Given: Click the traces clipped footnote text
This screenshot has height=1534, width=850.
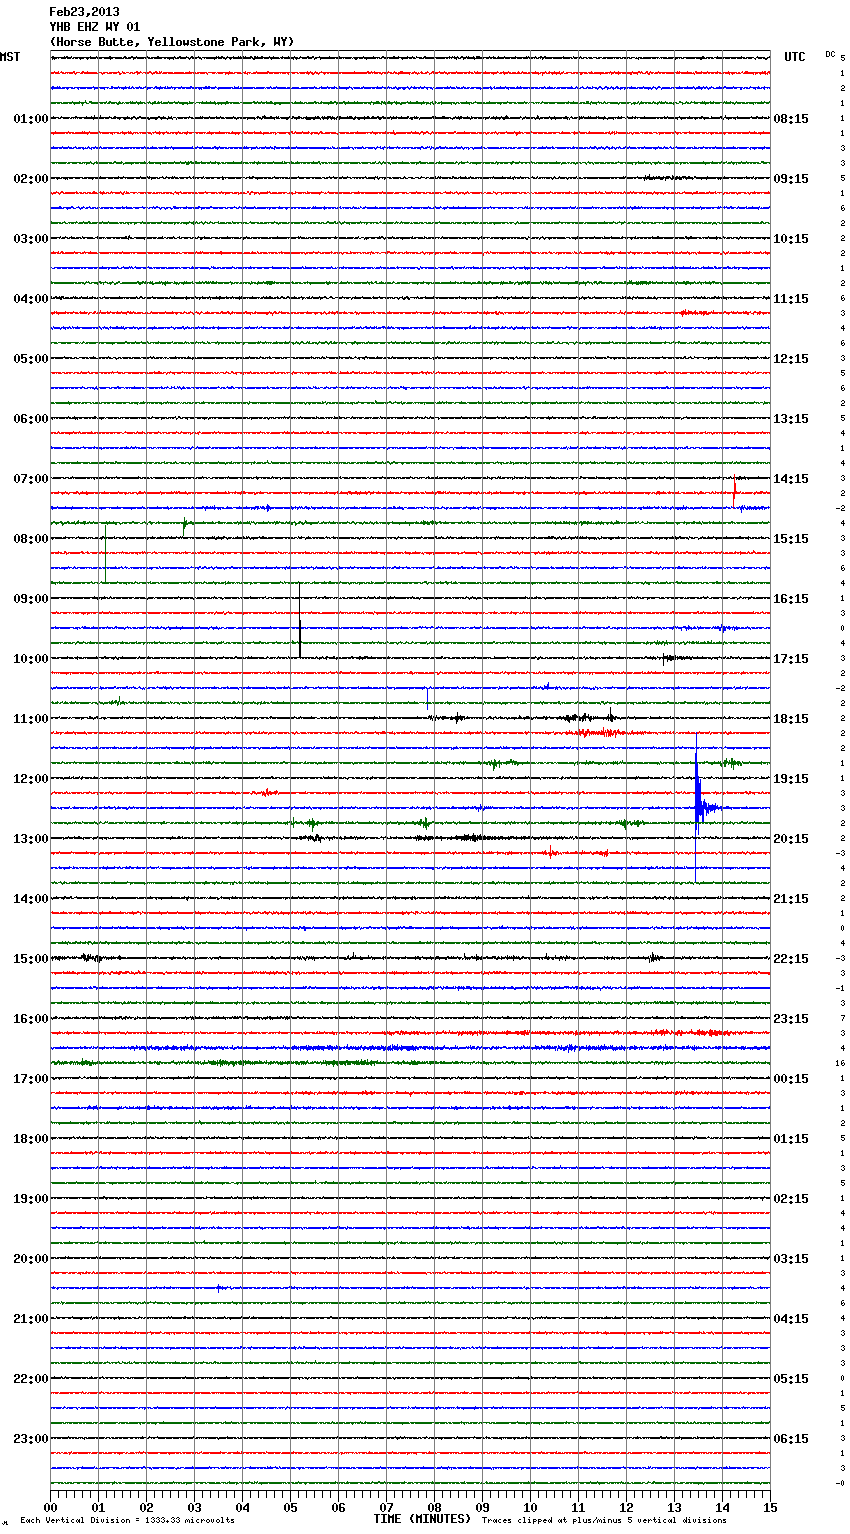Looking at the screenshot, I should pyautogui.click(x=604, y=1521).
